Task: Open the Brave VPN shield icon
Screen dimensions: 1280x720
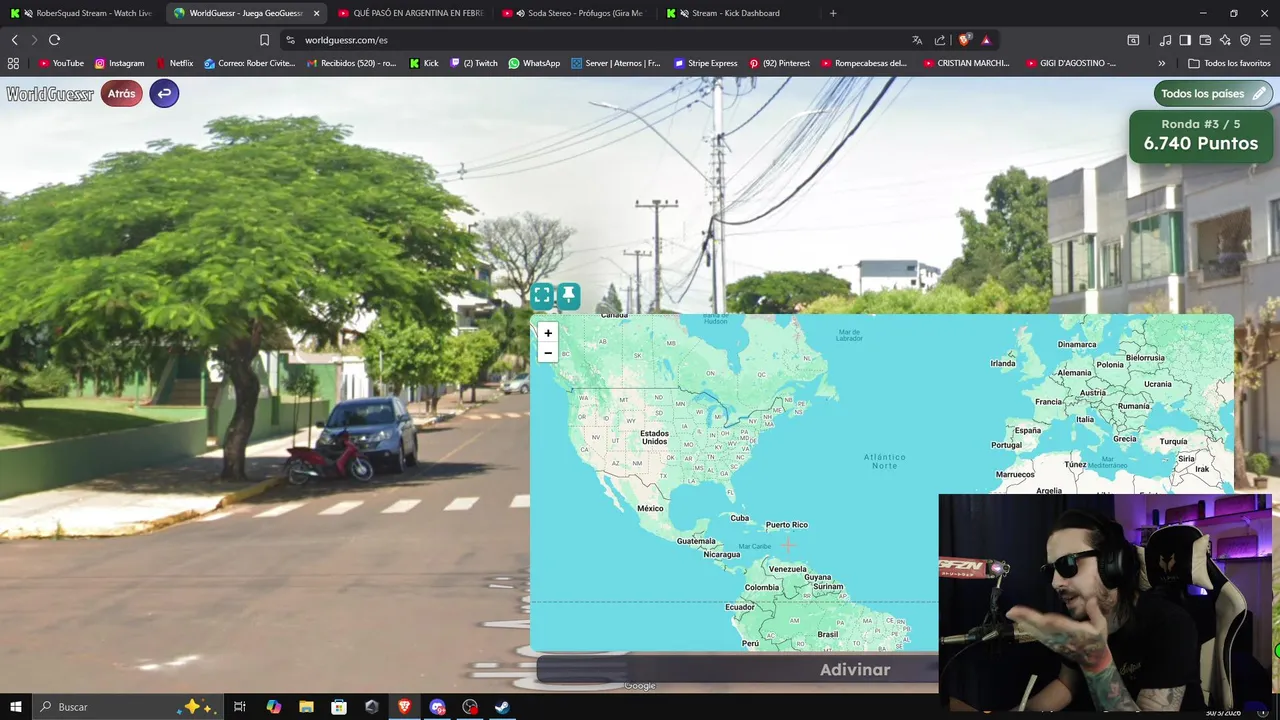Action: (1245, 40)
